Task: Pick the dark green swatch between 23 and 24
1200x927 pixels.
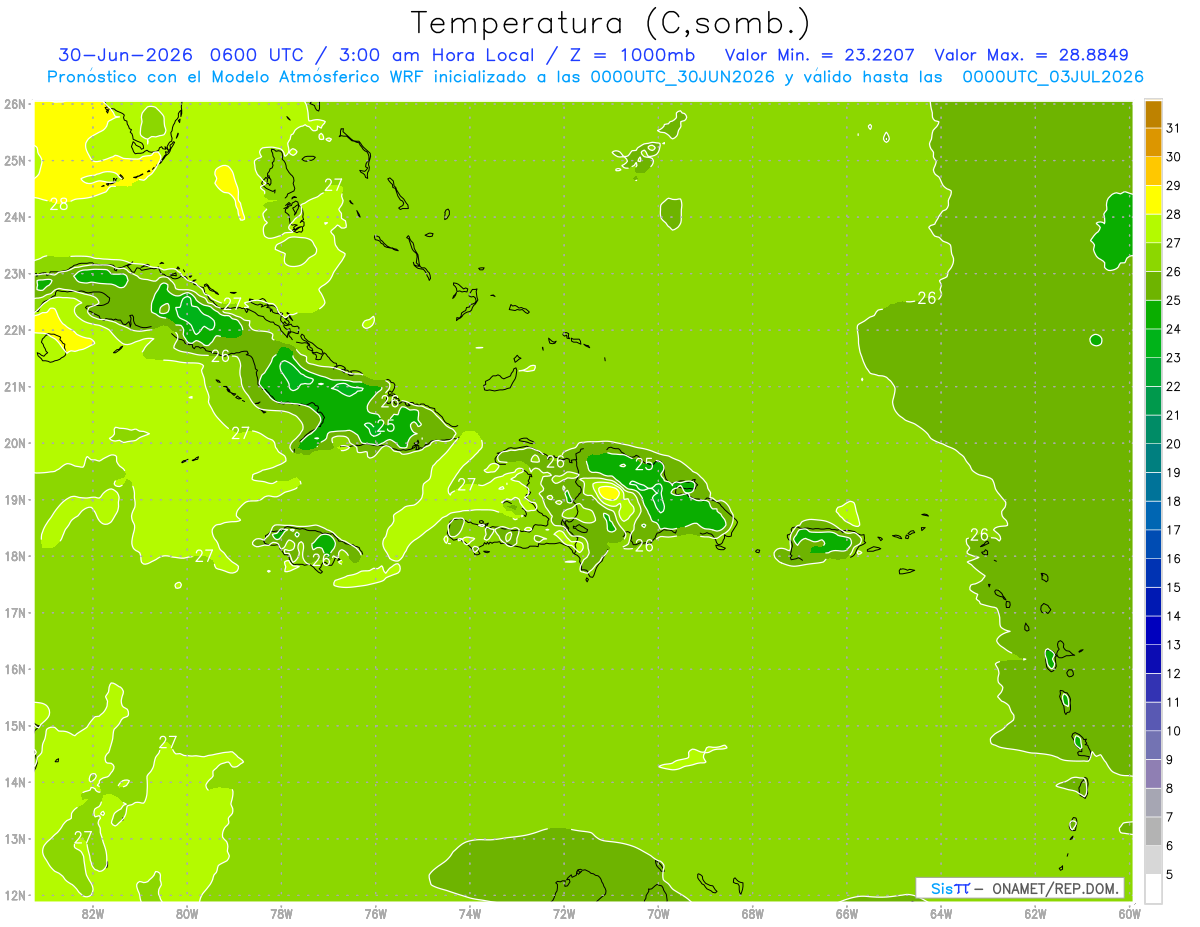Action: (x=1153, y=343)
